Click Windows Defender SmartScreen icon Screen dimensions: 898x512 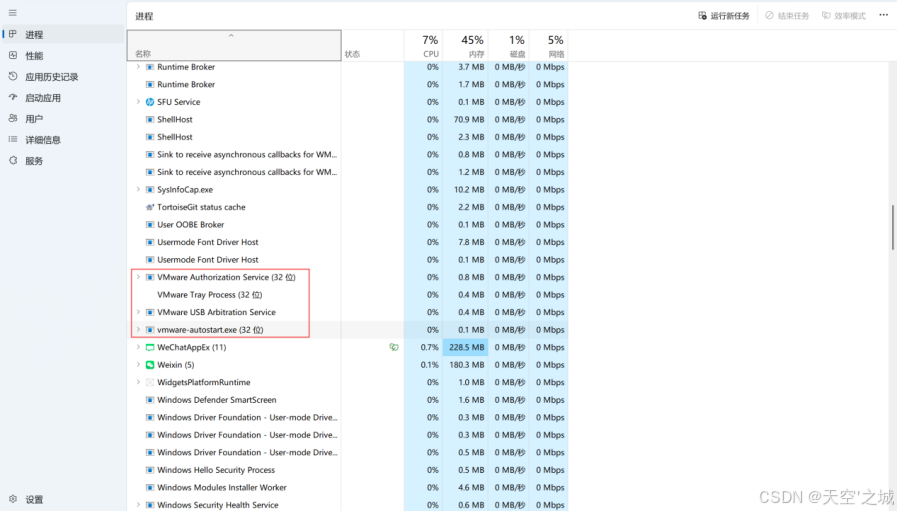point(150,400)
